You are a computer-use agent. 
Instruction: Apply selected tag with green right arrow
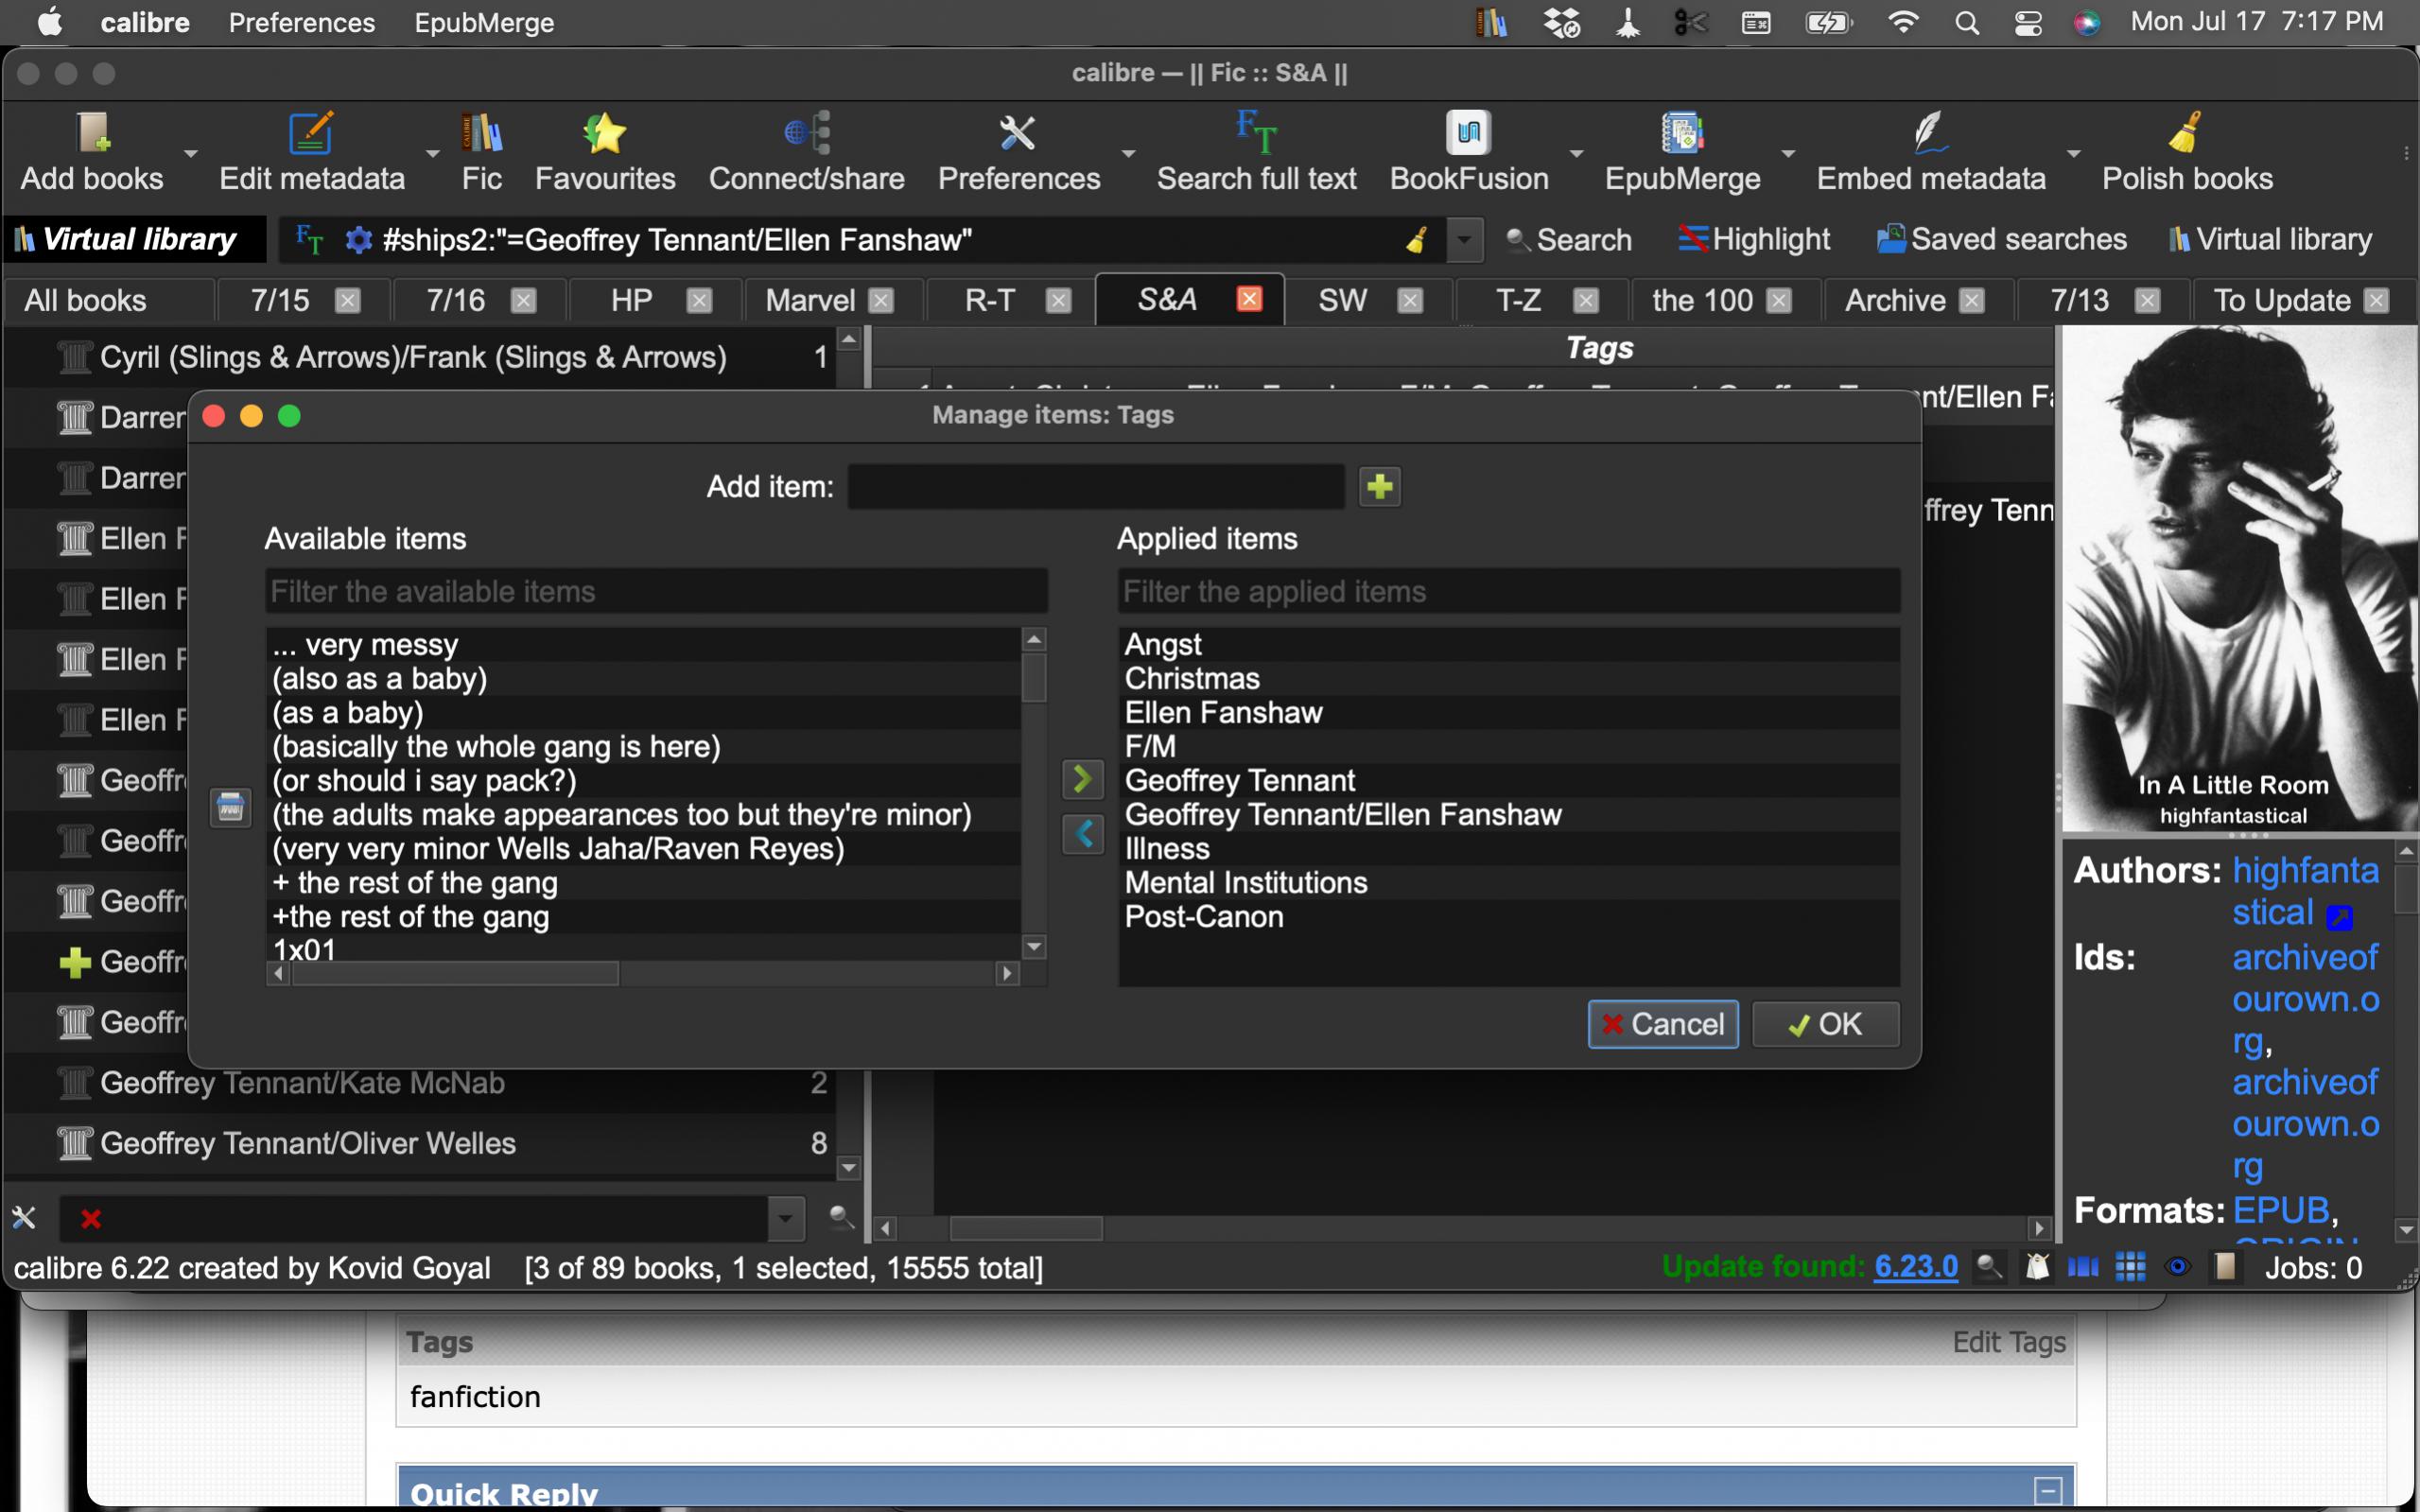tap(1082, 779)
